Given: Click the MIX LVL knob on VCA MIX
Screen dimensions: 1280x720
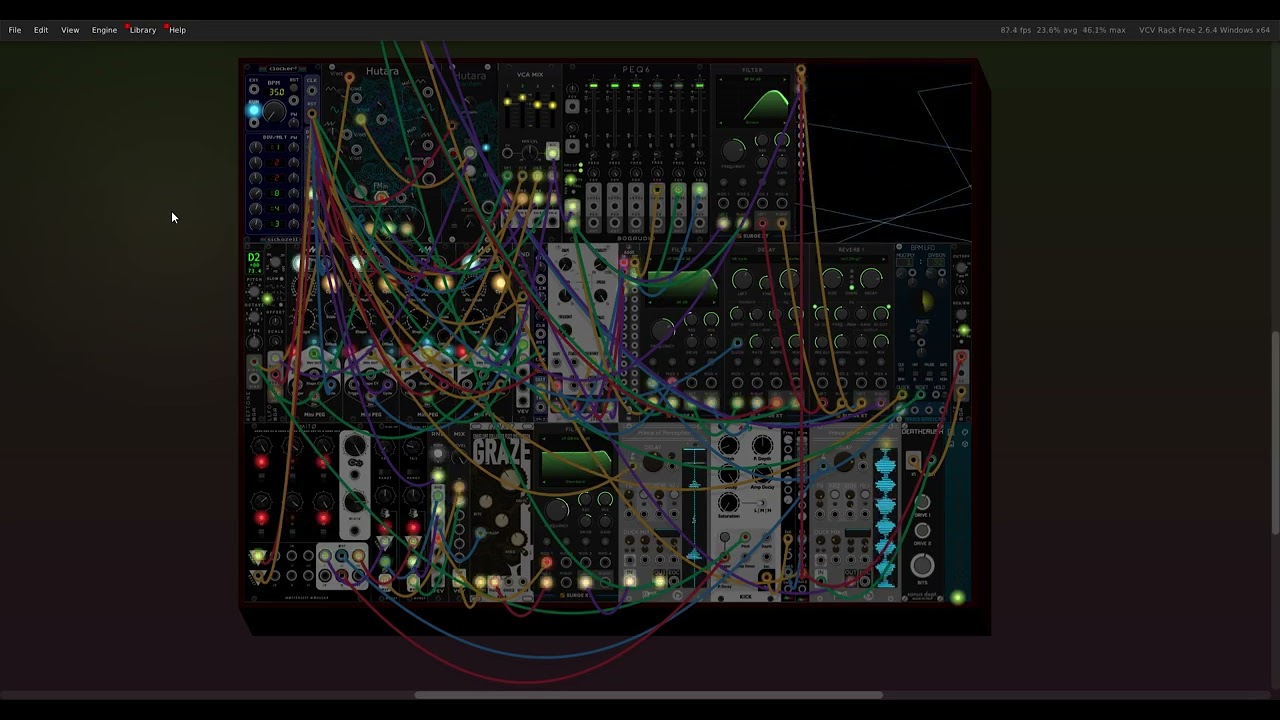Looking at the screenshot, I should pyautogui.click(x=530, y=152).
